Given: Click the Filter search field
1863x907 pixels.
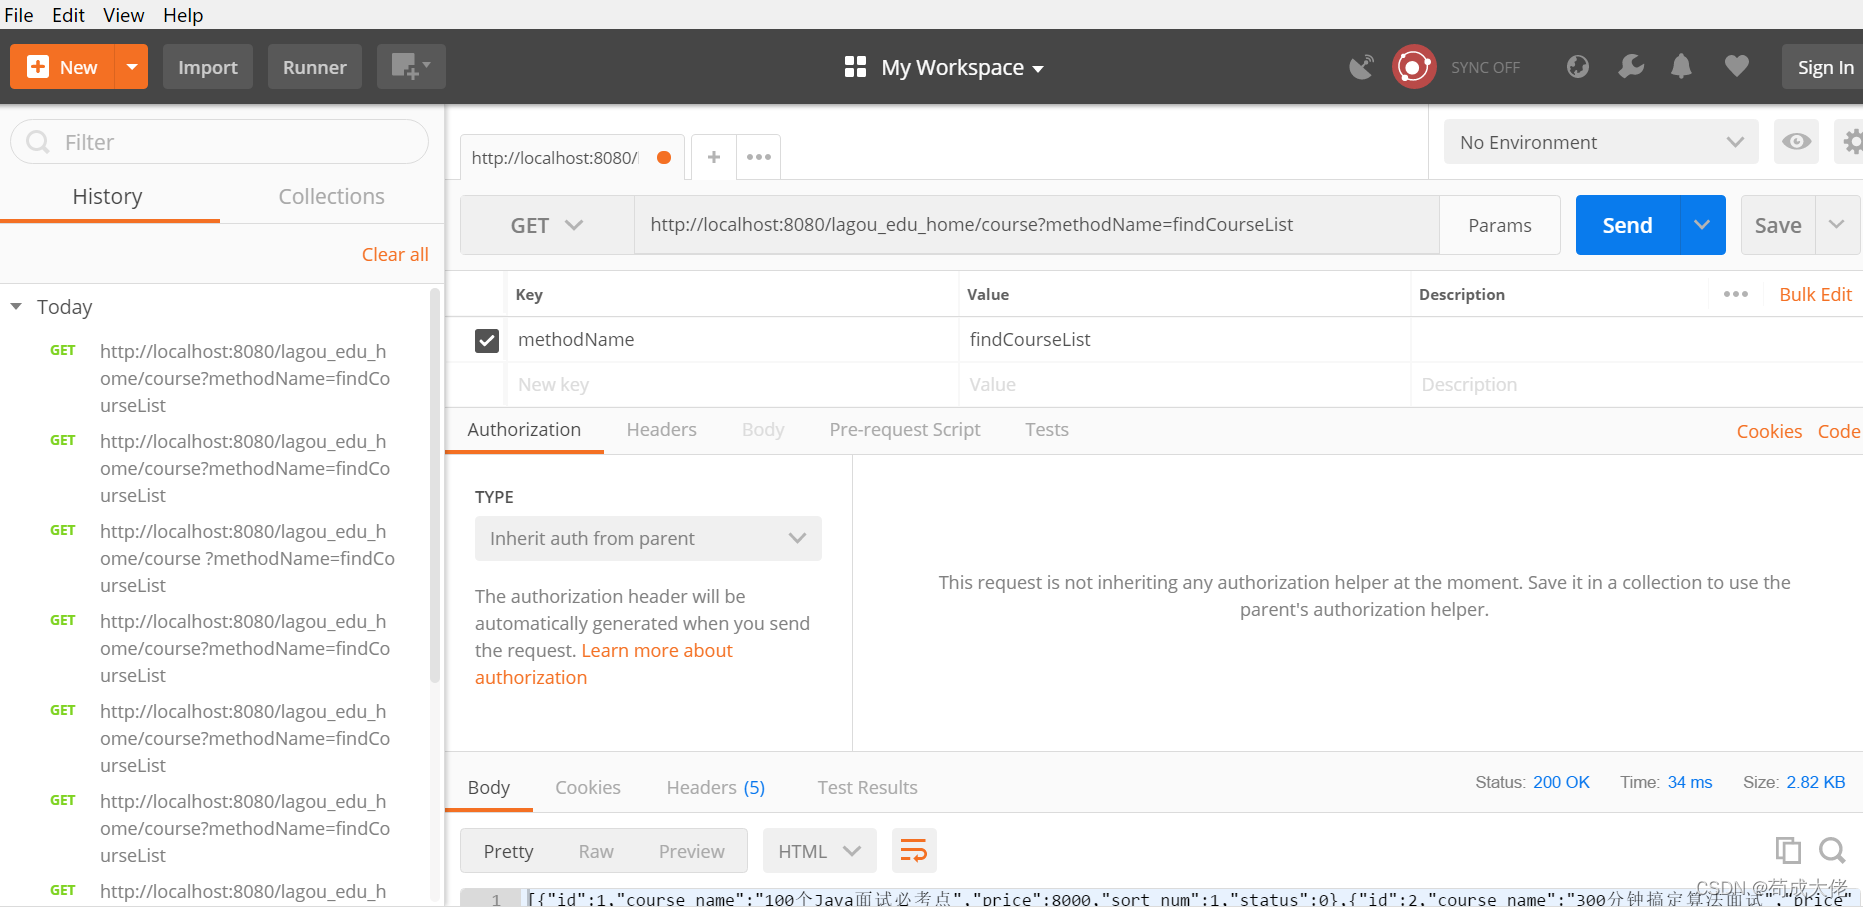Looking at the screenshot, I should (220, 142).
